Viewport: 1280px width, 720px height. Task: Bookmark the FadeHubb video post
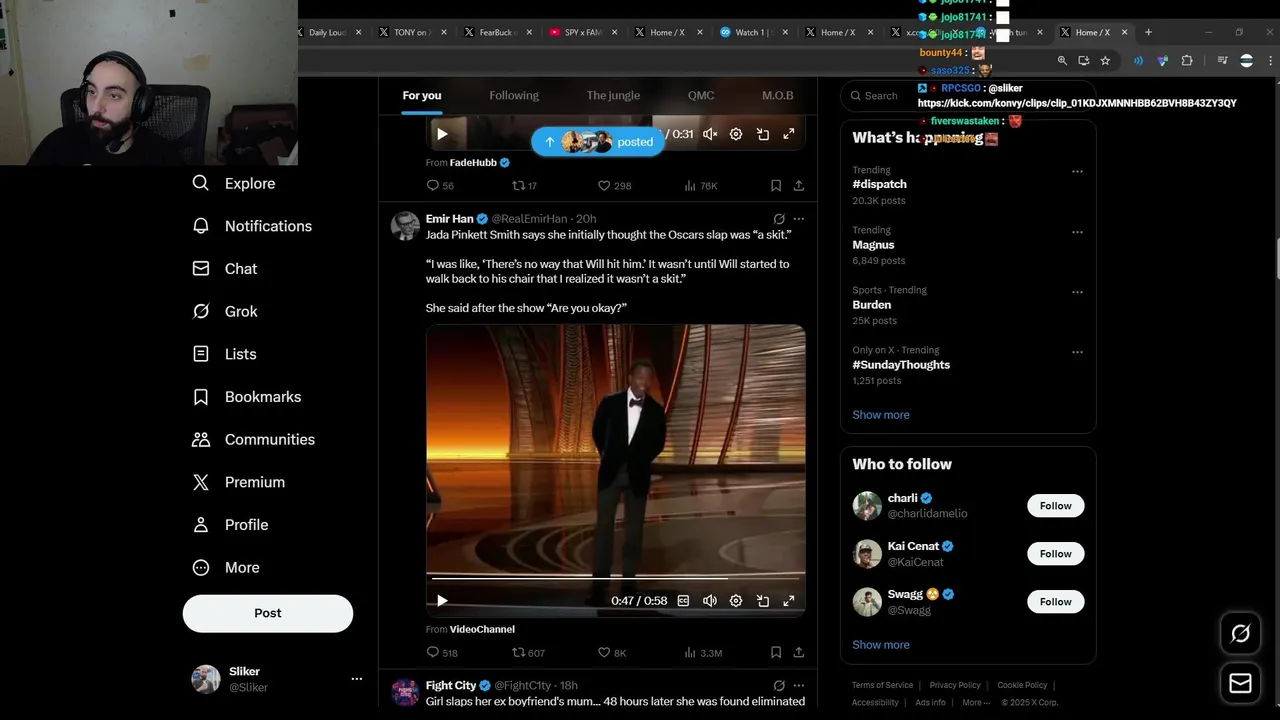tap(776, 186)
